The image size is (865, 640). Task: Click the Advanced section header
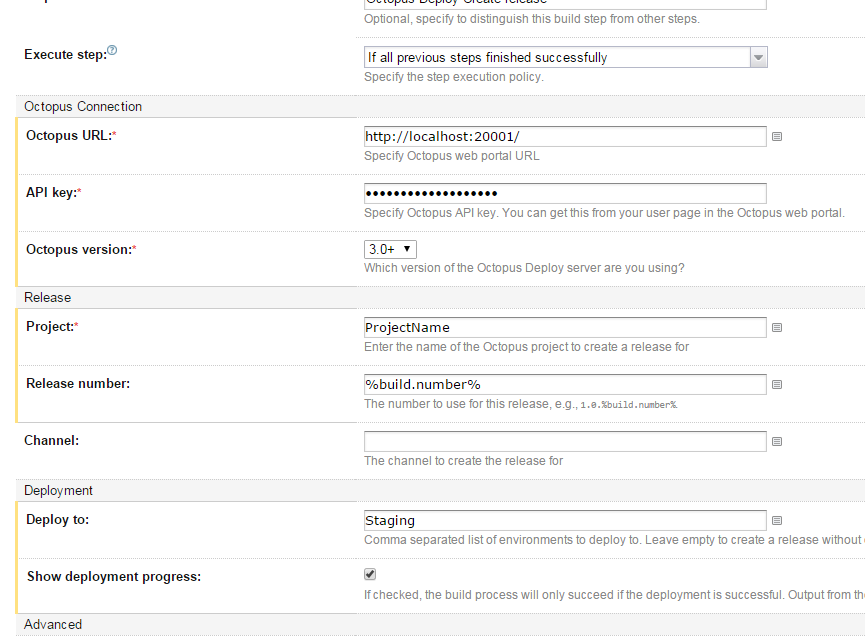pos(53,624)
